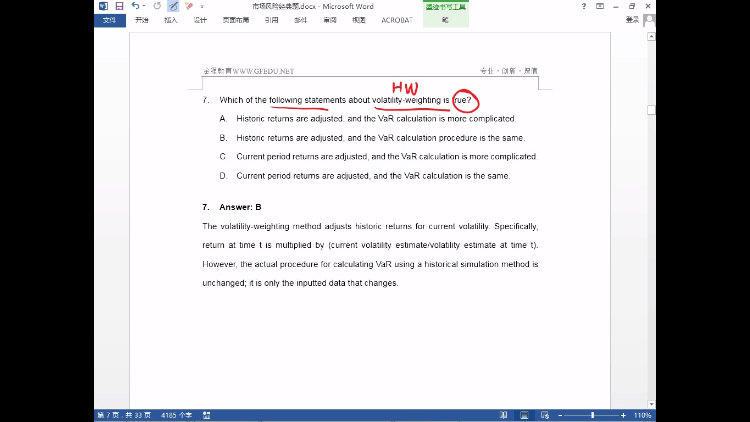Open the 文件 (File) tab
750x422 pixels.
pos(110,20)
